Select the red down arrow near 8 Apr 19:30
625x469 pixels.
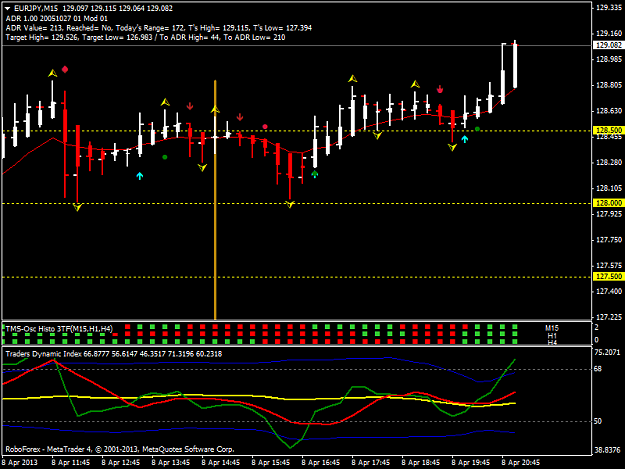pyautogui.click(x=440, y=89)
